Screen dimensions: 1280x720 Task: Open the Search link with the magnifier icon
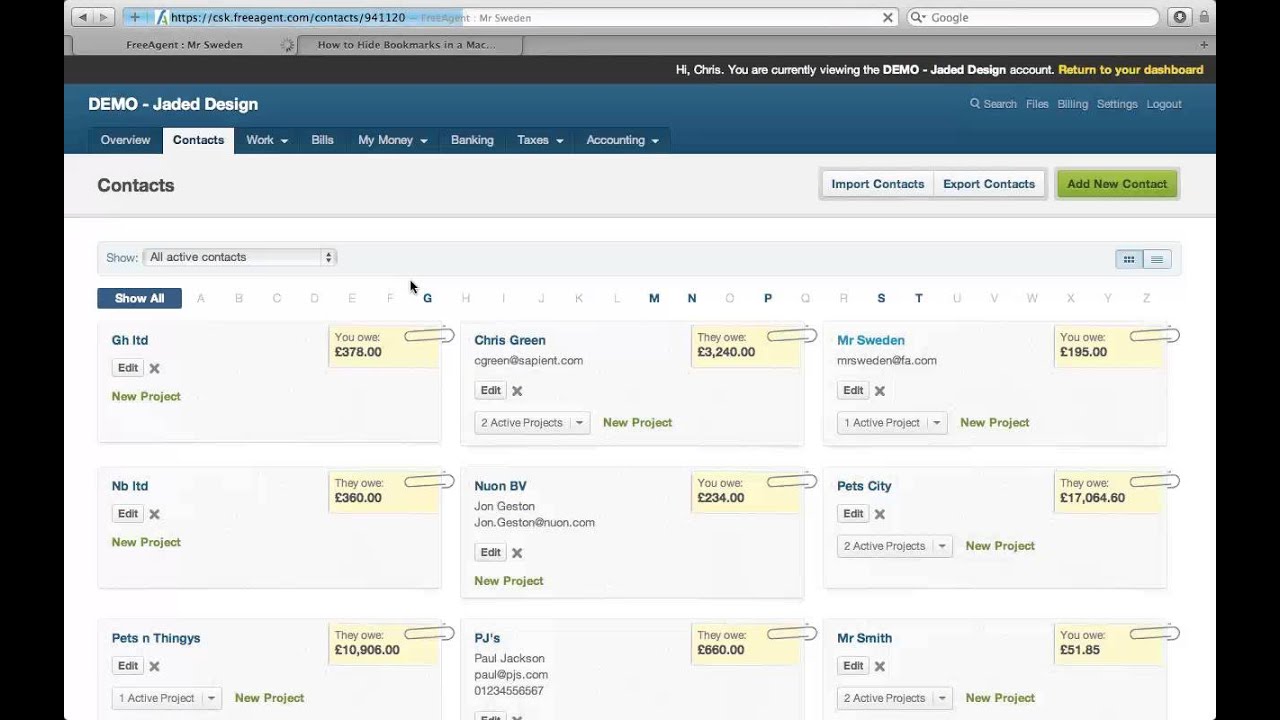coord(993,104)
